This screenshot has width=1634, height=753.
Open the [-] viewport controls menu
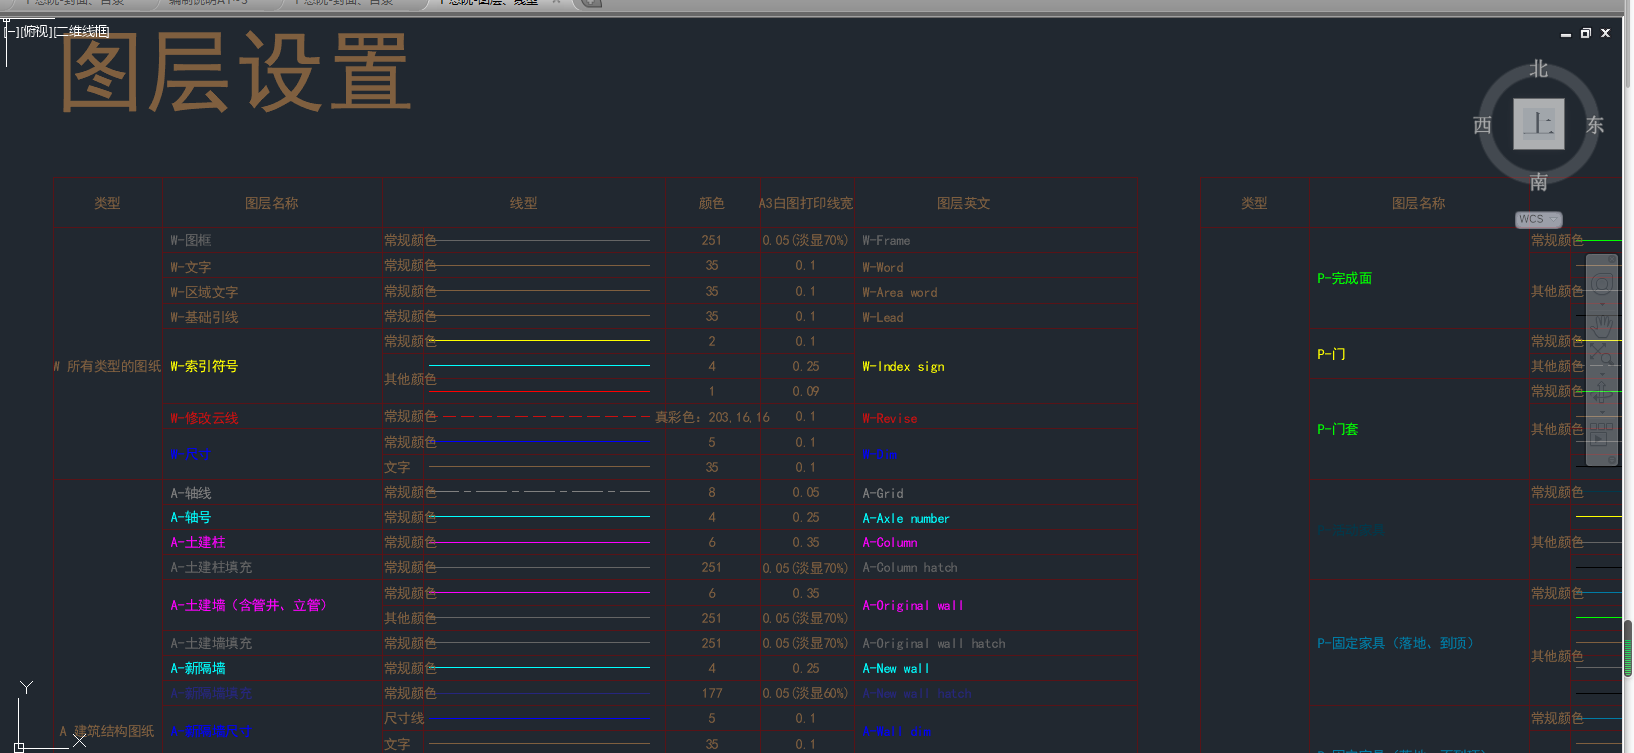coord(11,31)
